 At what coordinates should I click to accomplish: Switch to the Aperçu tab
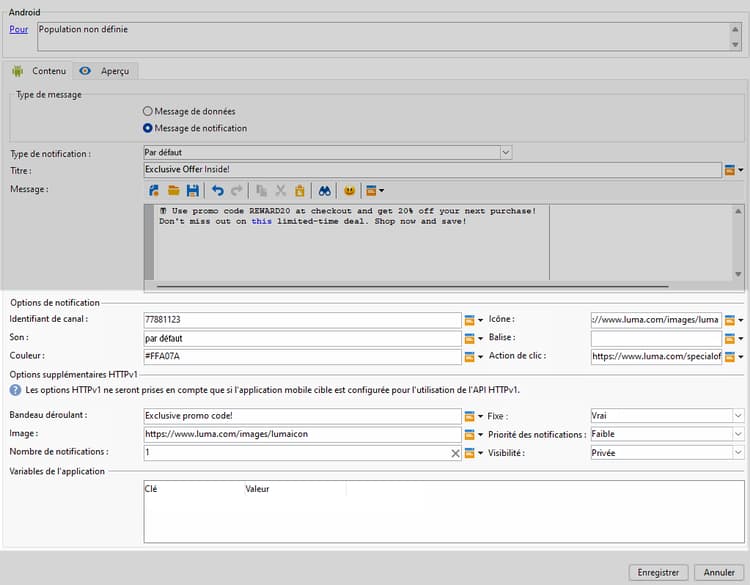pos(105,71)
